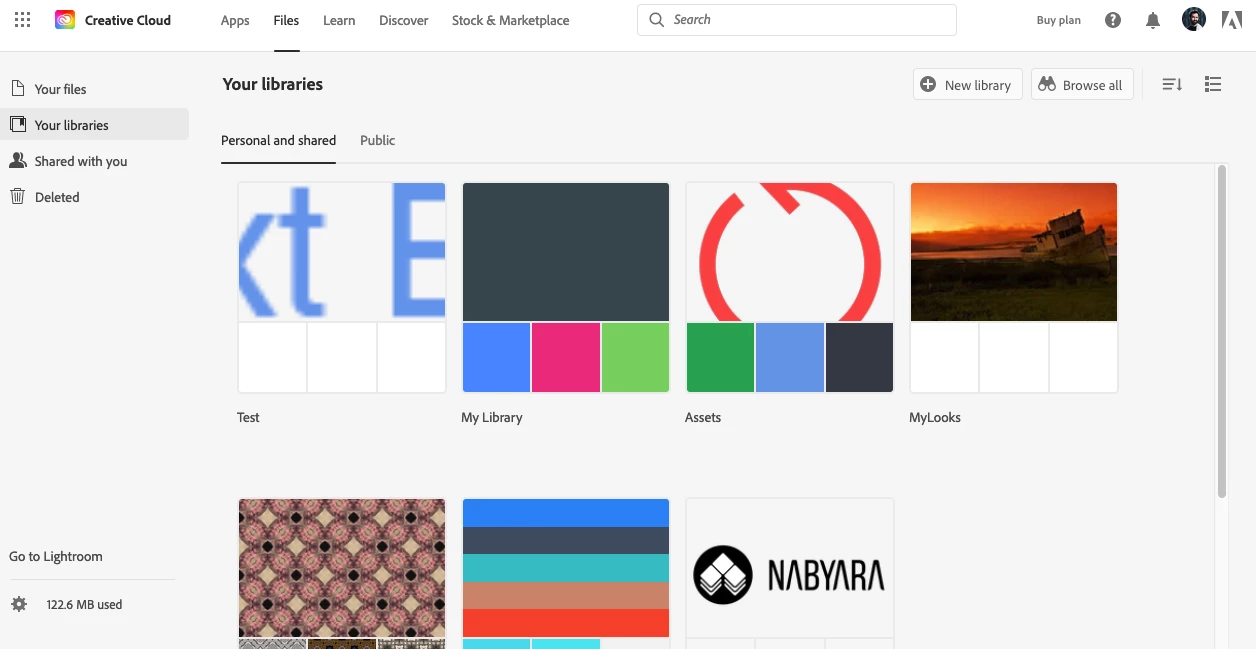Click the New library button
The height and width of the screenshot is (649, 1256).
pos(967,85)
